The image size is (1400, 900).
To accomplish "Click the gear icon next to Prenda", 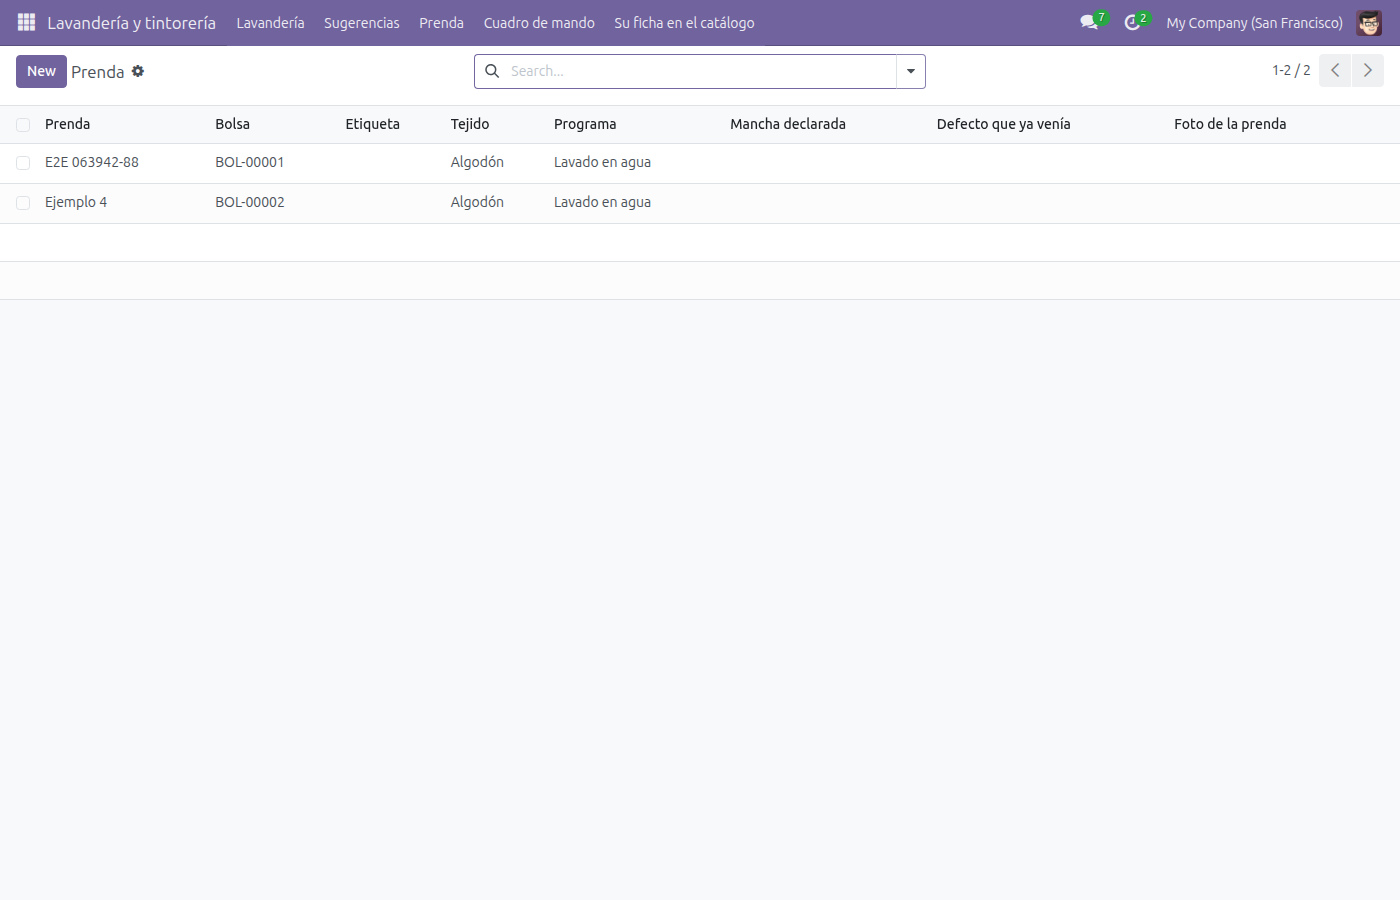I will (x=138, y=71).
